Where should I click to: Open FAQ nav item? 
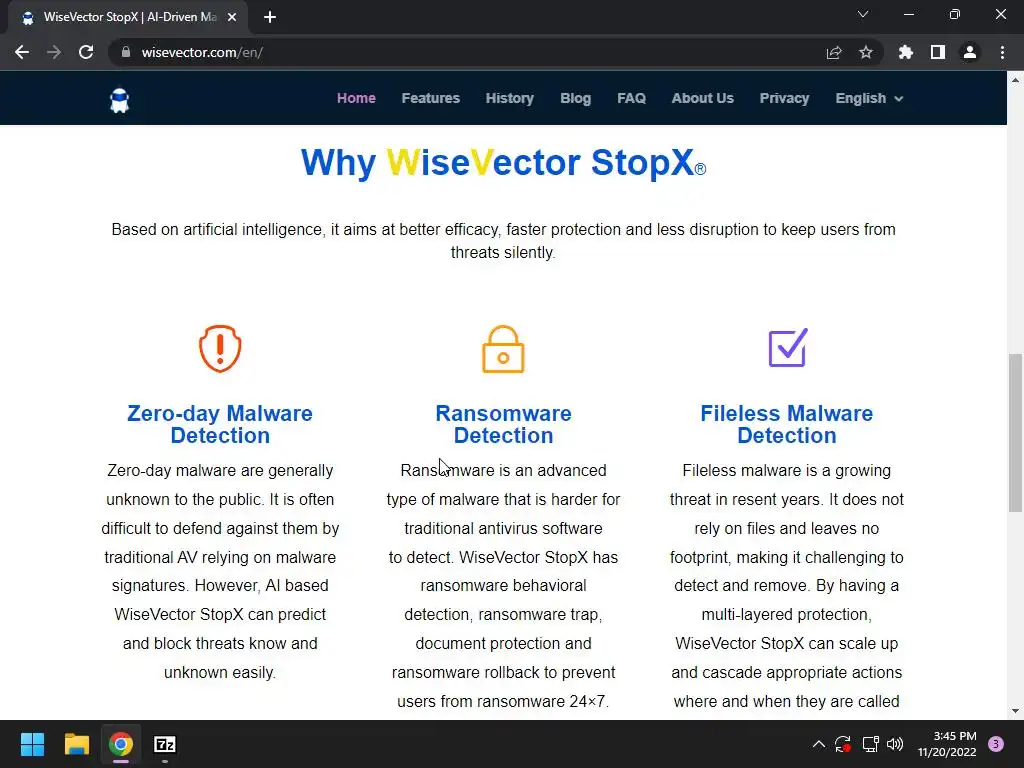(x=632, y=98)
